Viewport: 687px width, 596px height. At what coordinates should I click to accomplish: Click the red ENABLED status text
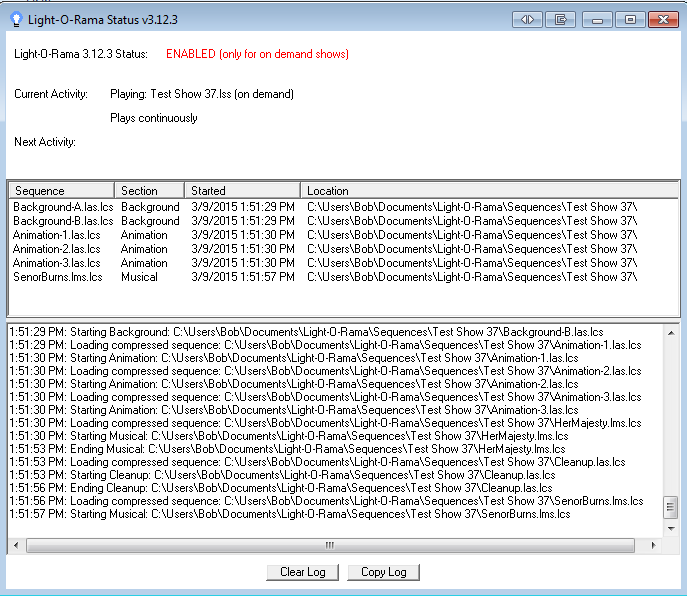point(257,54)
